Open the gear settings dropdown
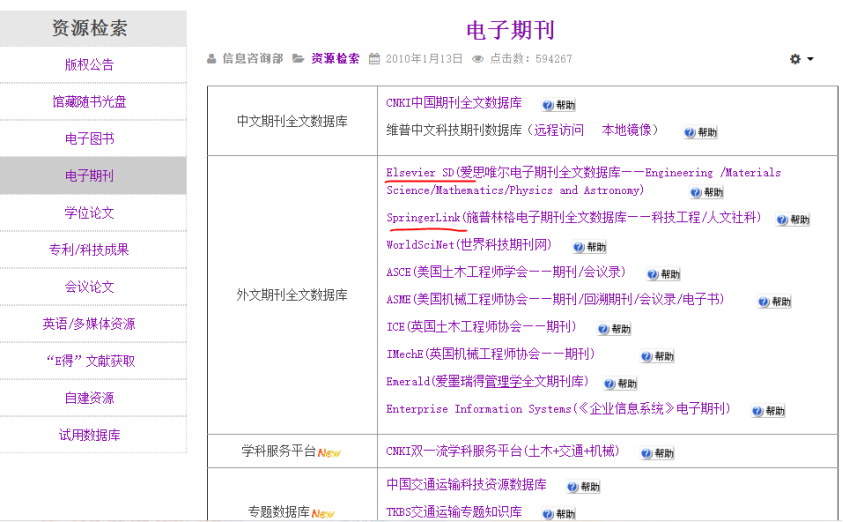The width and height of the screenshot is (843, 522). (801, 59)
